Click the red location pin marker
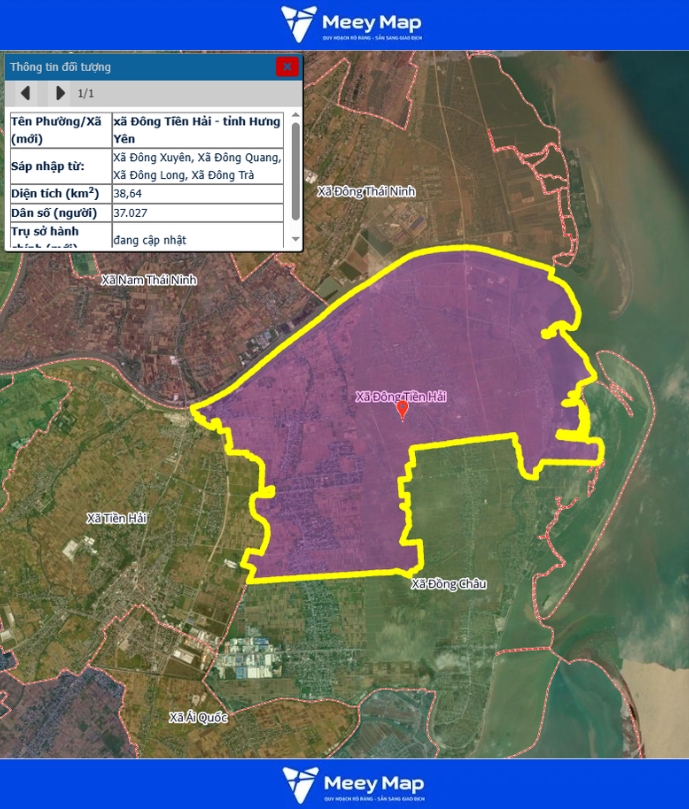Viewport: 689px width, 809px height. [x=403, y=410]
